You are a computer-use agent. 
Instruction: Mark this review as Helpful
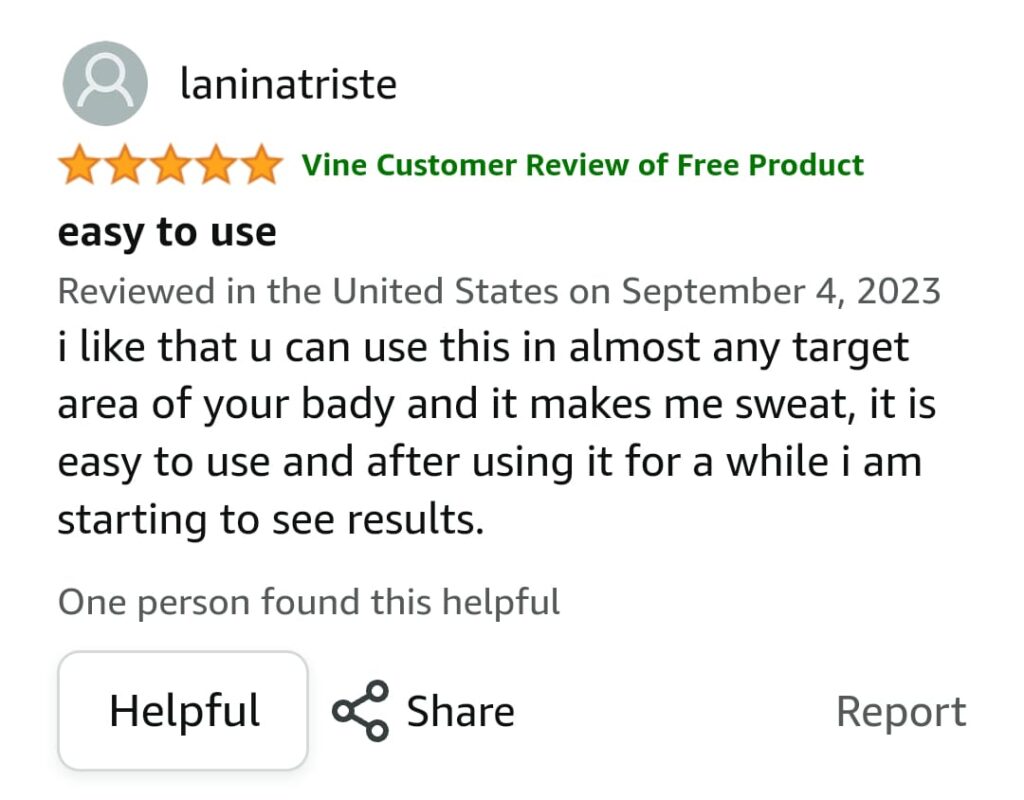pos(183,711)
